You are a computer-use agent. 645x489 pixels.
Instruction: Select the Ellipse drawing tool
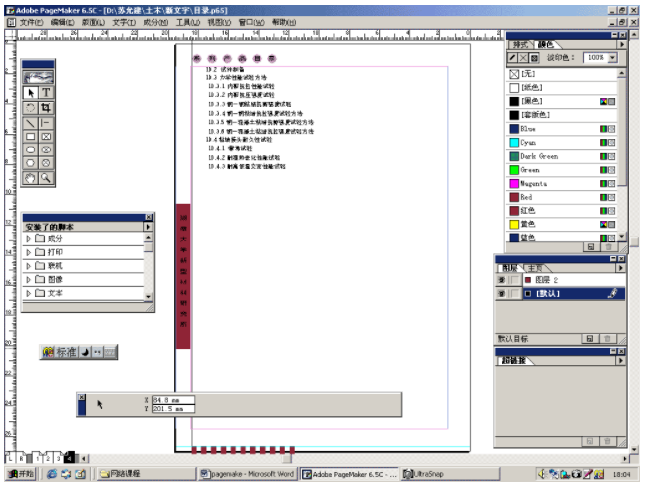[x=31, y=149]
